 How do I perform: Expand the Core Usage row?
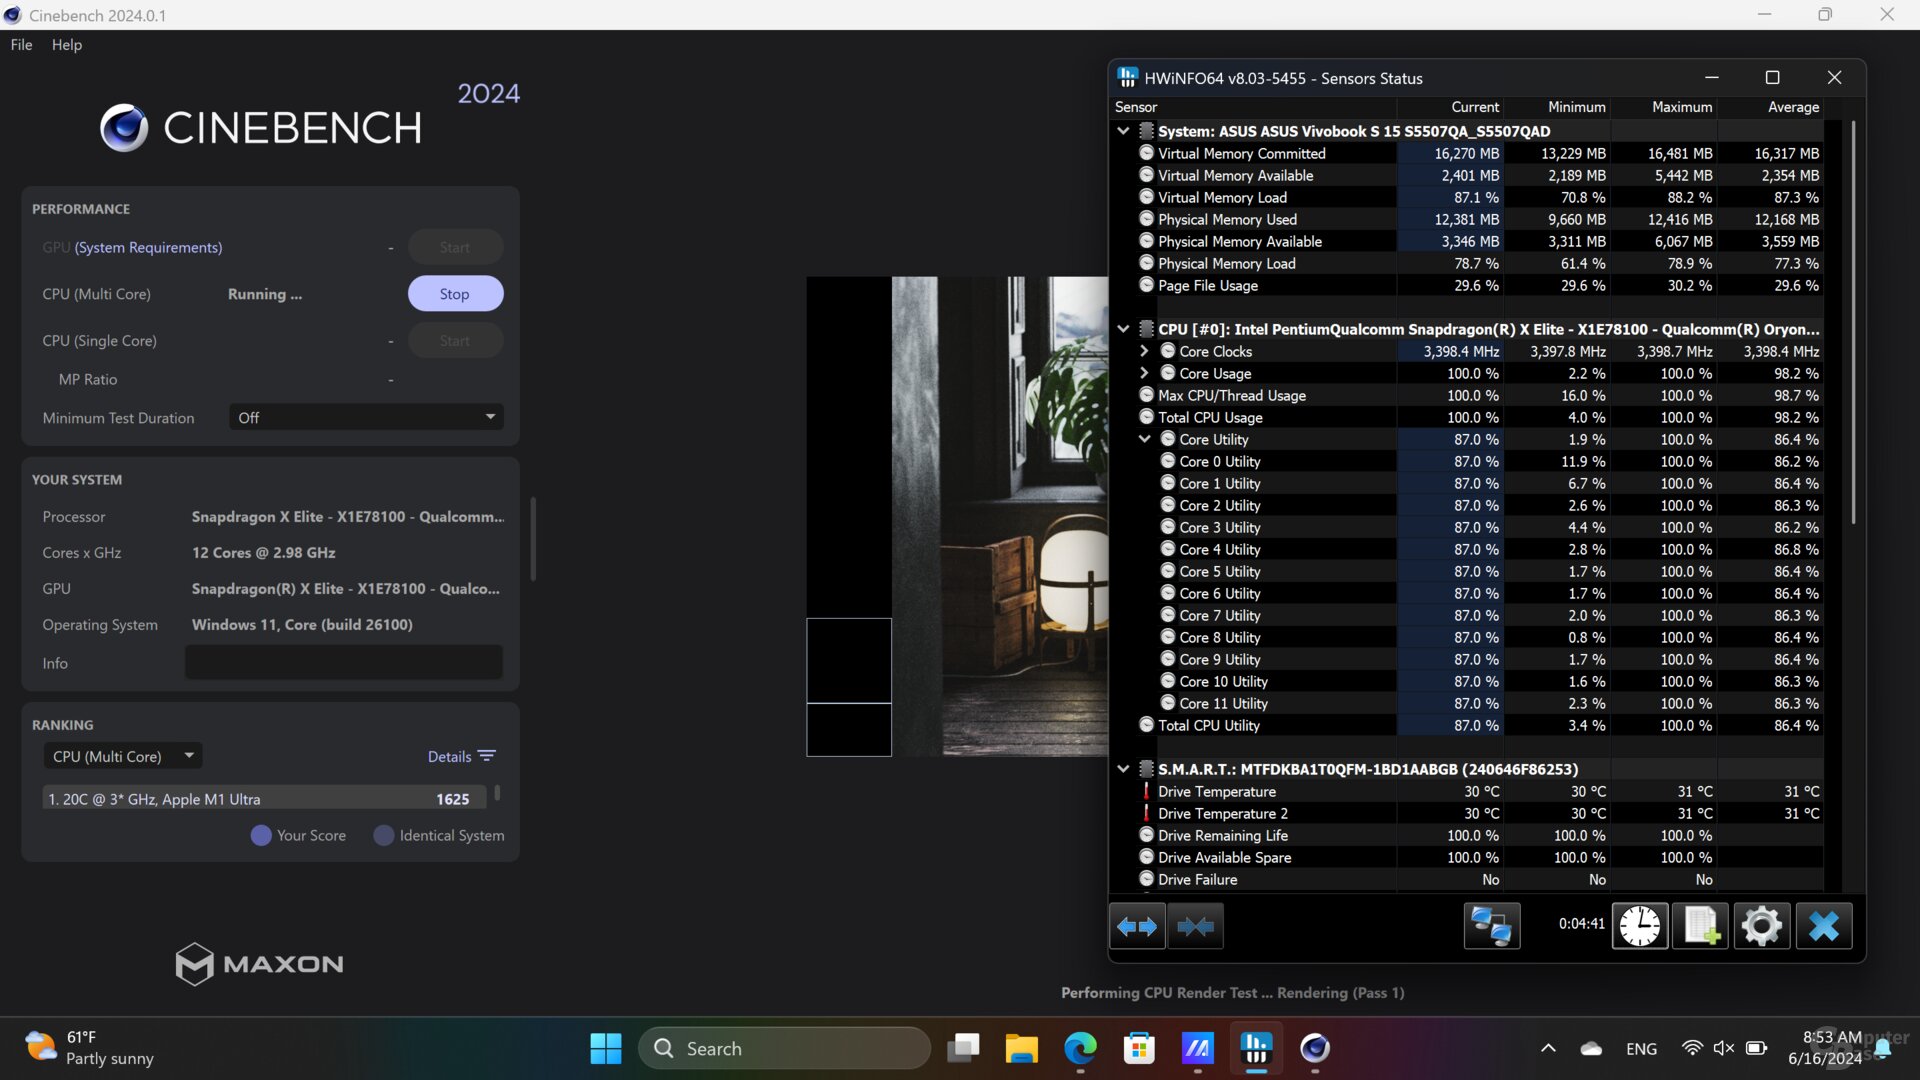1144,373
